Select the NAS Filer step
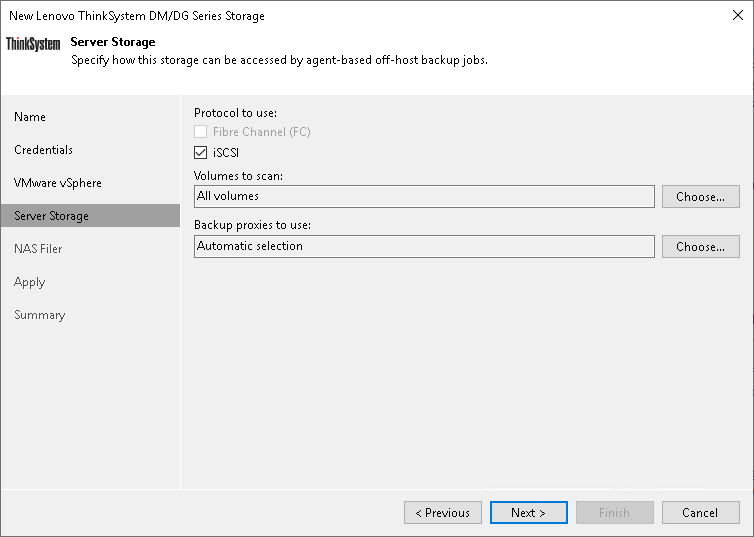Image resolution: width=754 pixels, height=537 pixels. [38, 249]
